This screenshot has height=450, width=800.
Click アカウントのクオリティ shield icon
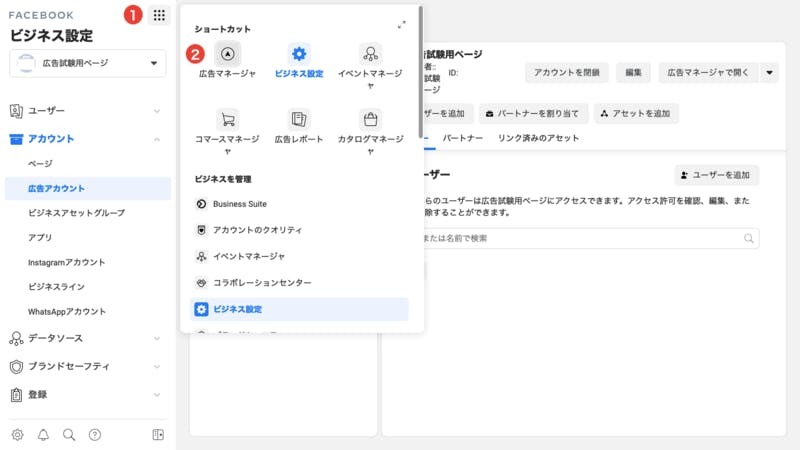click(x=202, y=230)
